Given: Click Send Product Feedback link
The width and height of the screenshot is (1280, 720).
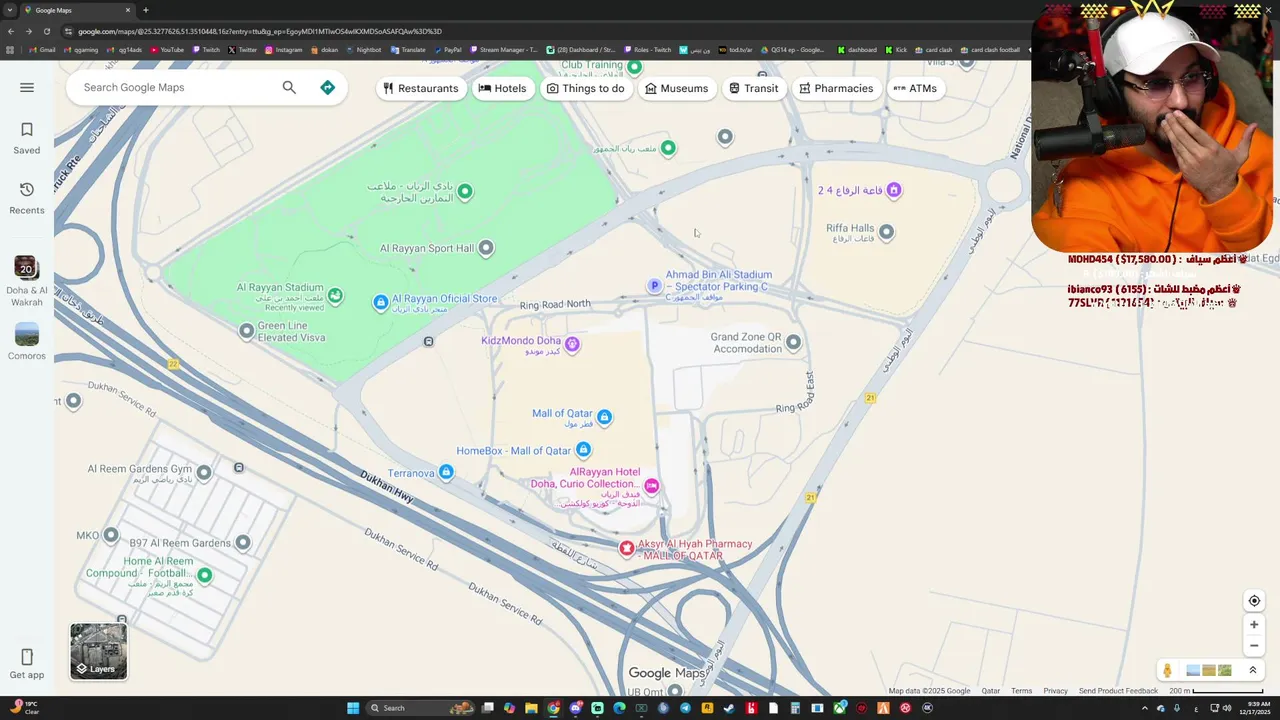Looking at the screenshot, I should (x=1118, y=691).
